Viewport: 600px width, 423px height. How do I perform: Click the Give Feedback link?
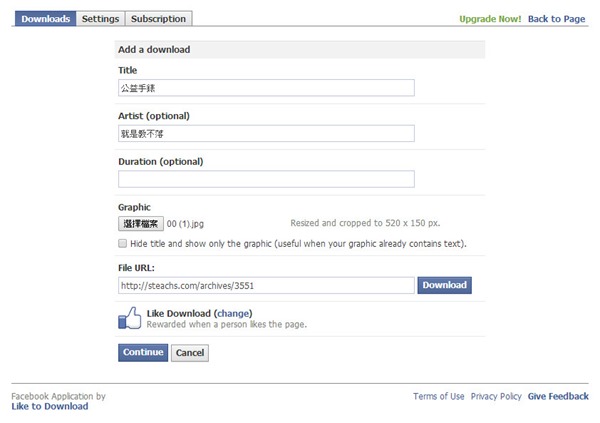coord(558,396)
